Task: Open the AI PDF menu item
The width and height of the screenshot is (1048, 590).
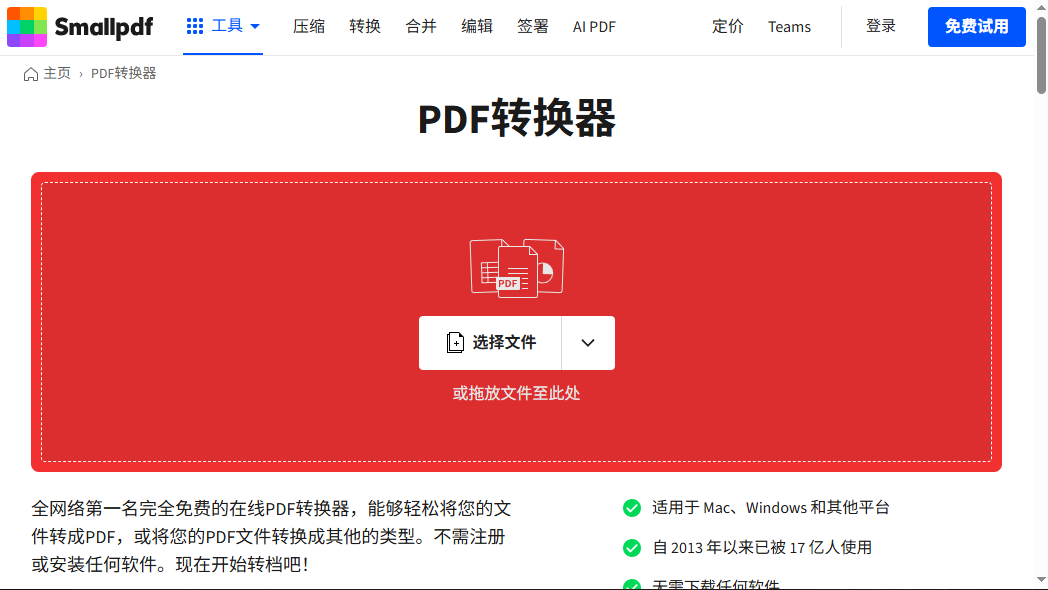Action: pos(594,27)
